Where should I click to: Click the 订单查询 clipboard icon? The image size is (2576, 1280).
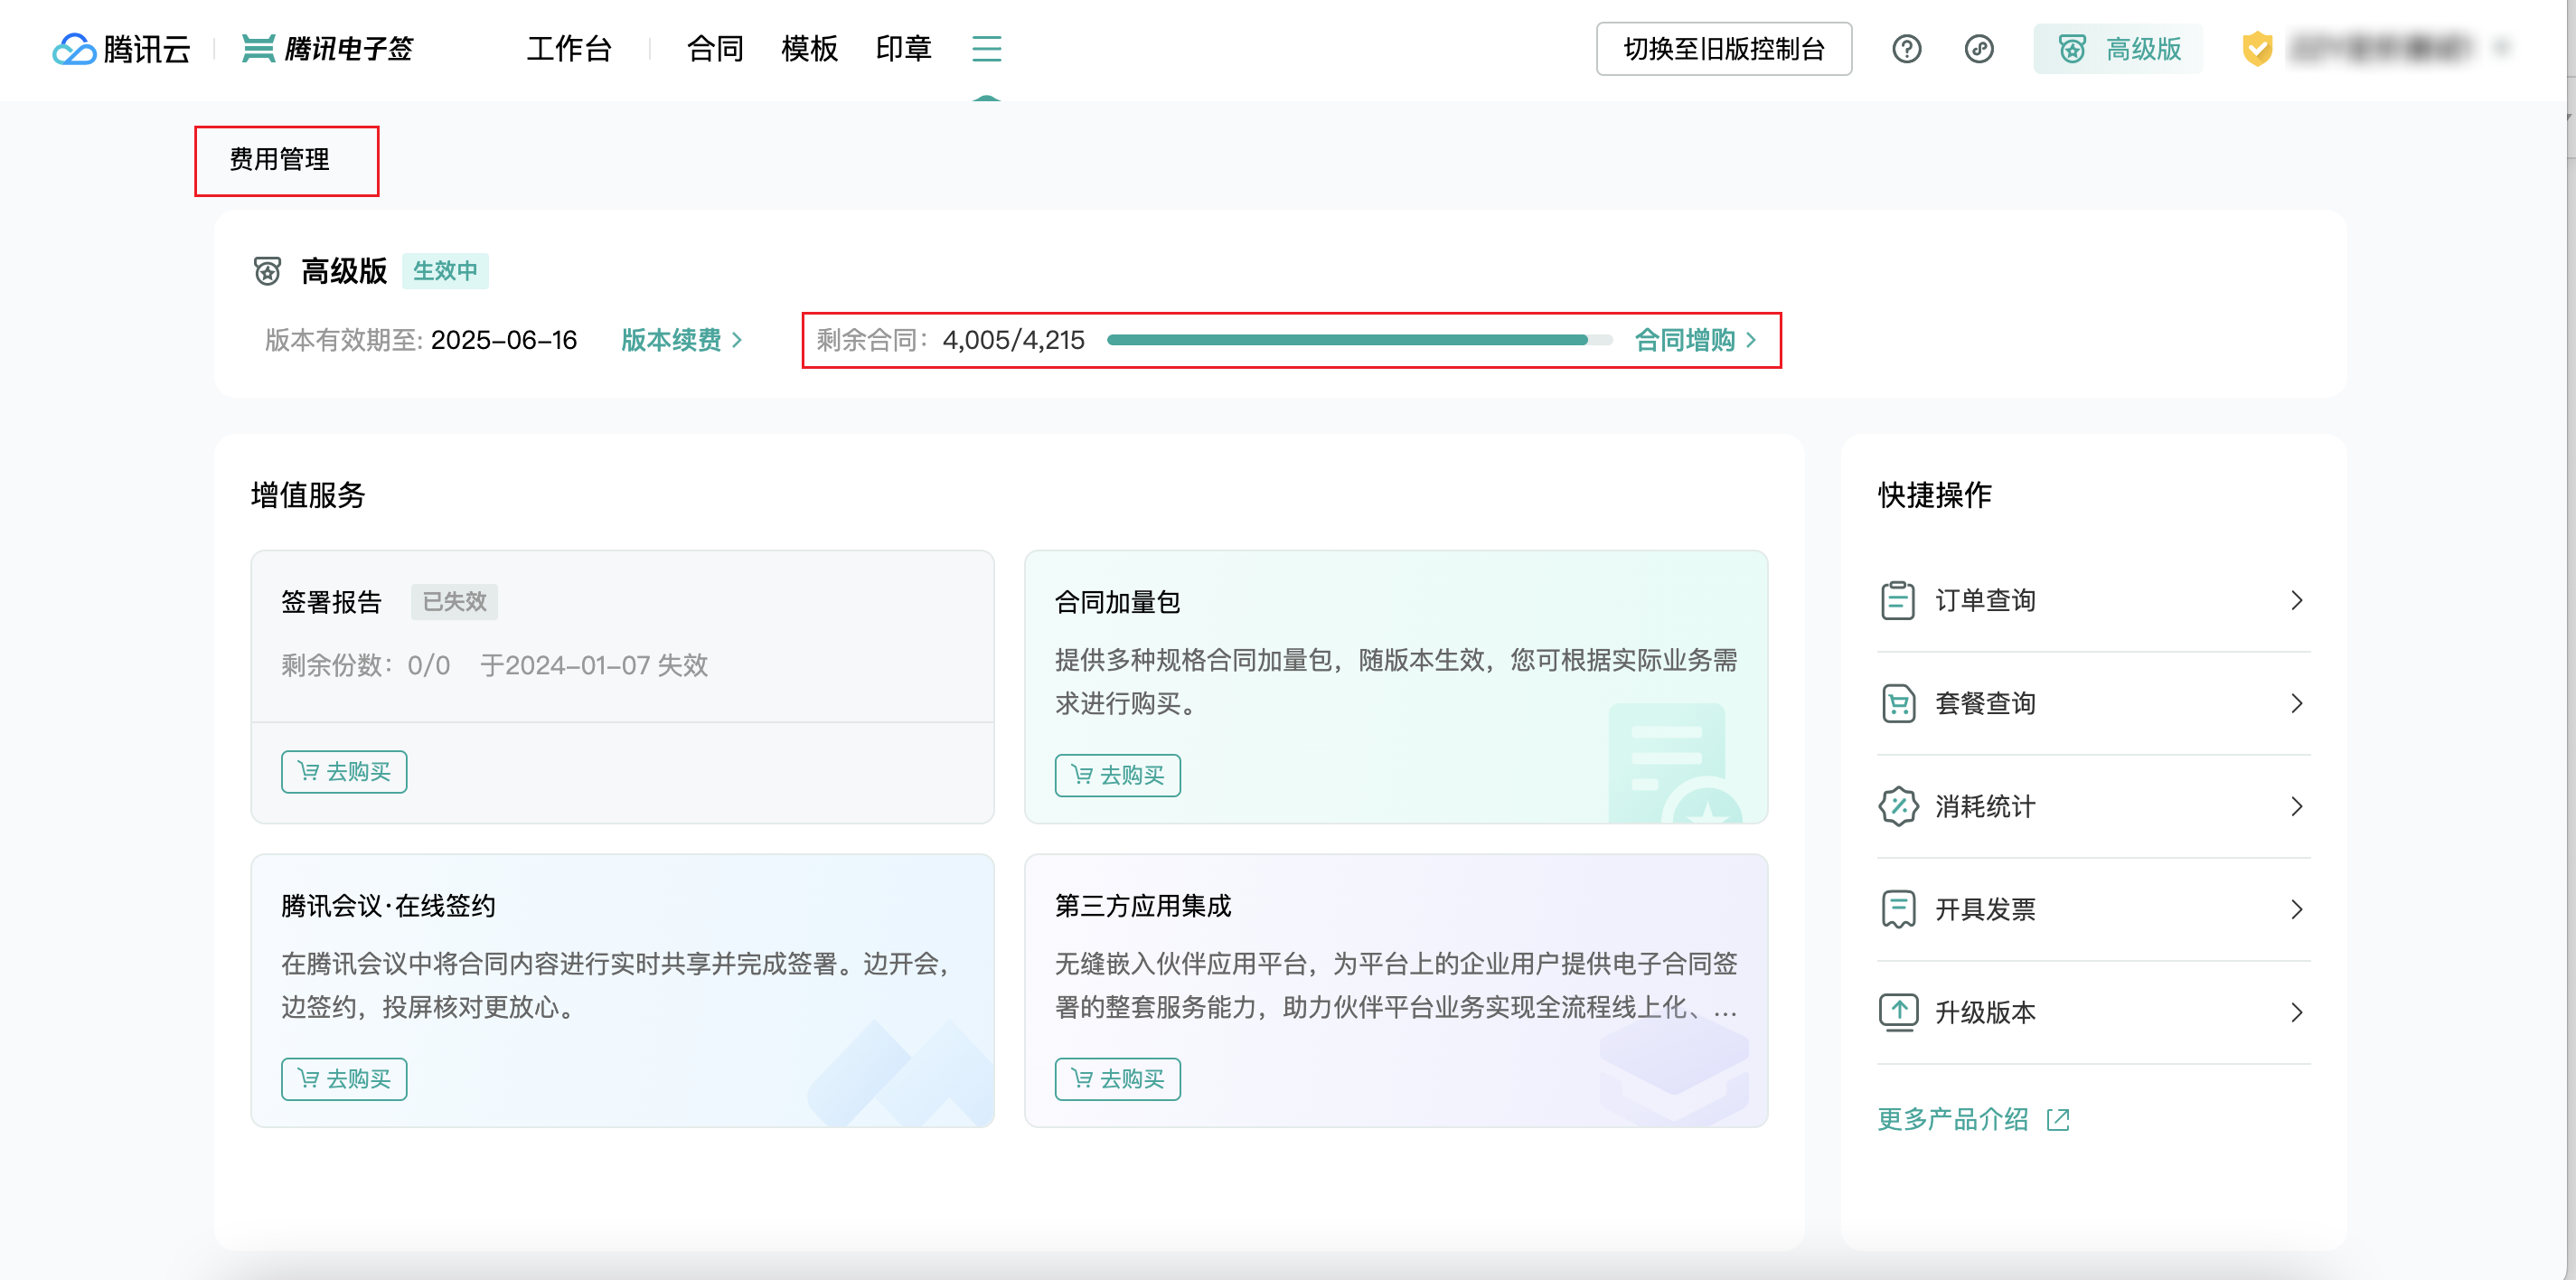pos(1897,600)
